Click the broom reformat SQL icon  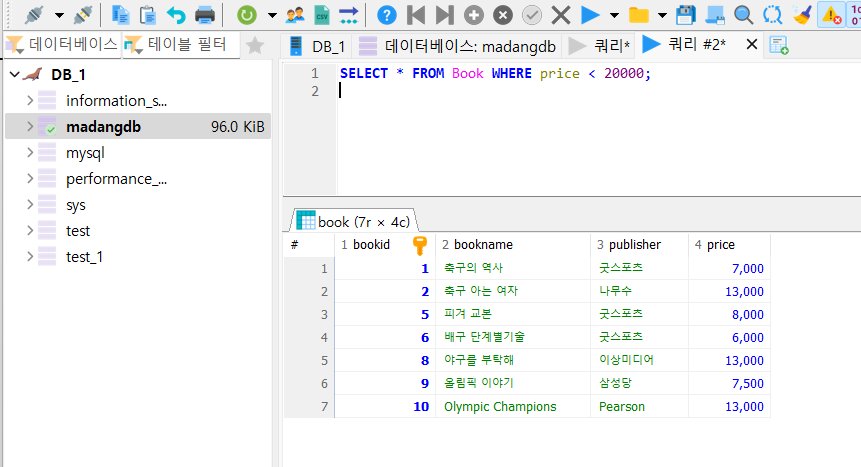click(802, 15)
